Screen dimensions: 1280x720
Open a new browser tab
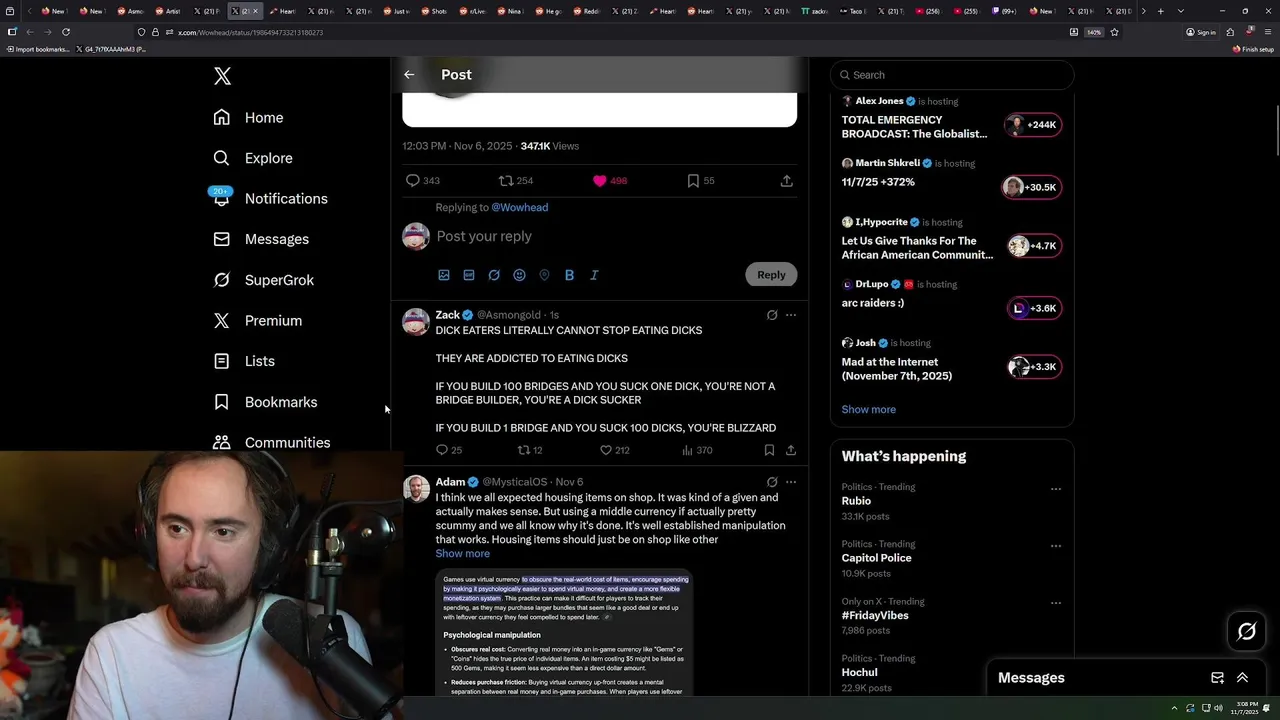pyautogui.click(x=1160, y=11)
